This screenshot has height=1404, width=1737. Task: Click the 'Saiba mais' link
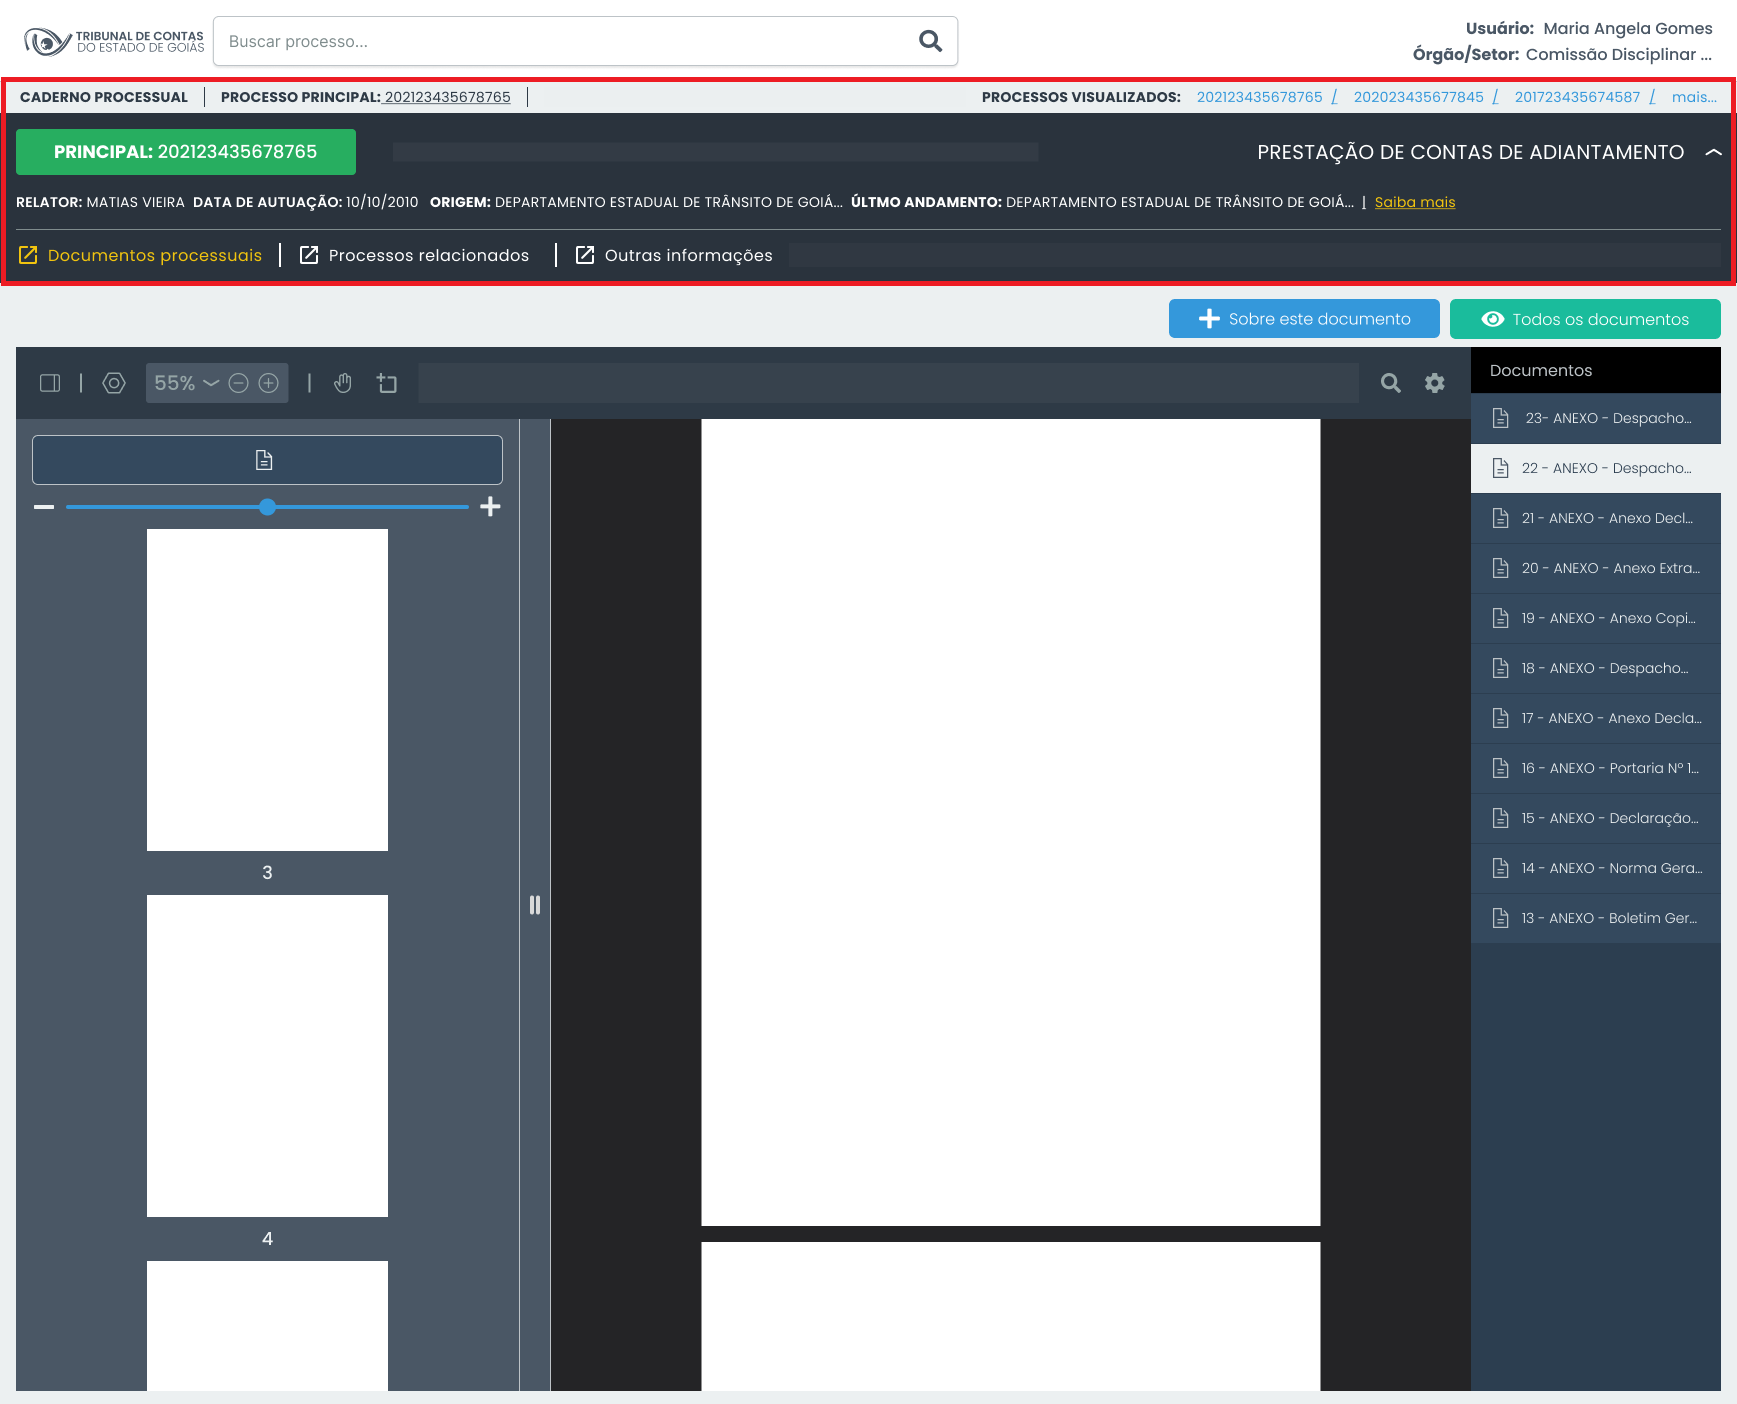[x=1414, y=202]
